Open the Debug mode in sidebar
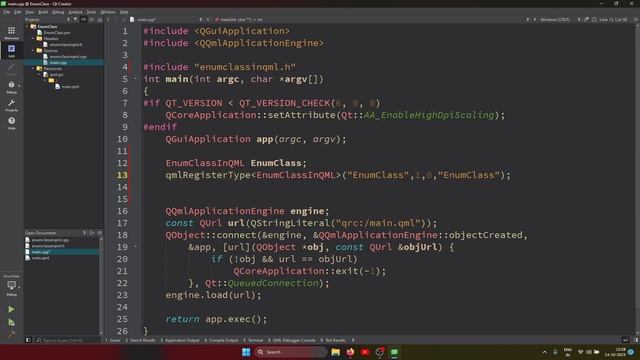640x360 pixels. pos(11,87)
